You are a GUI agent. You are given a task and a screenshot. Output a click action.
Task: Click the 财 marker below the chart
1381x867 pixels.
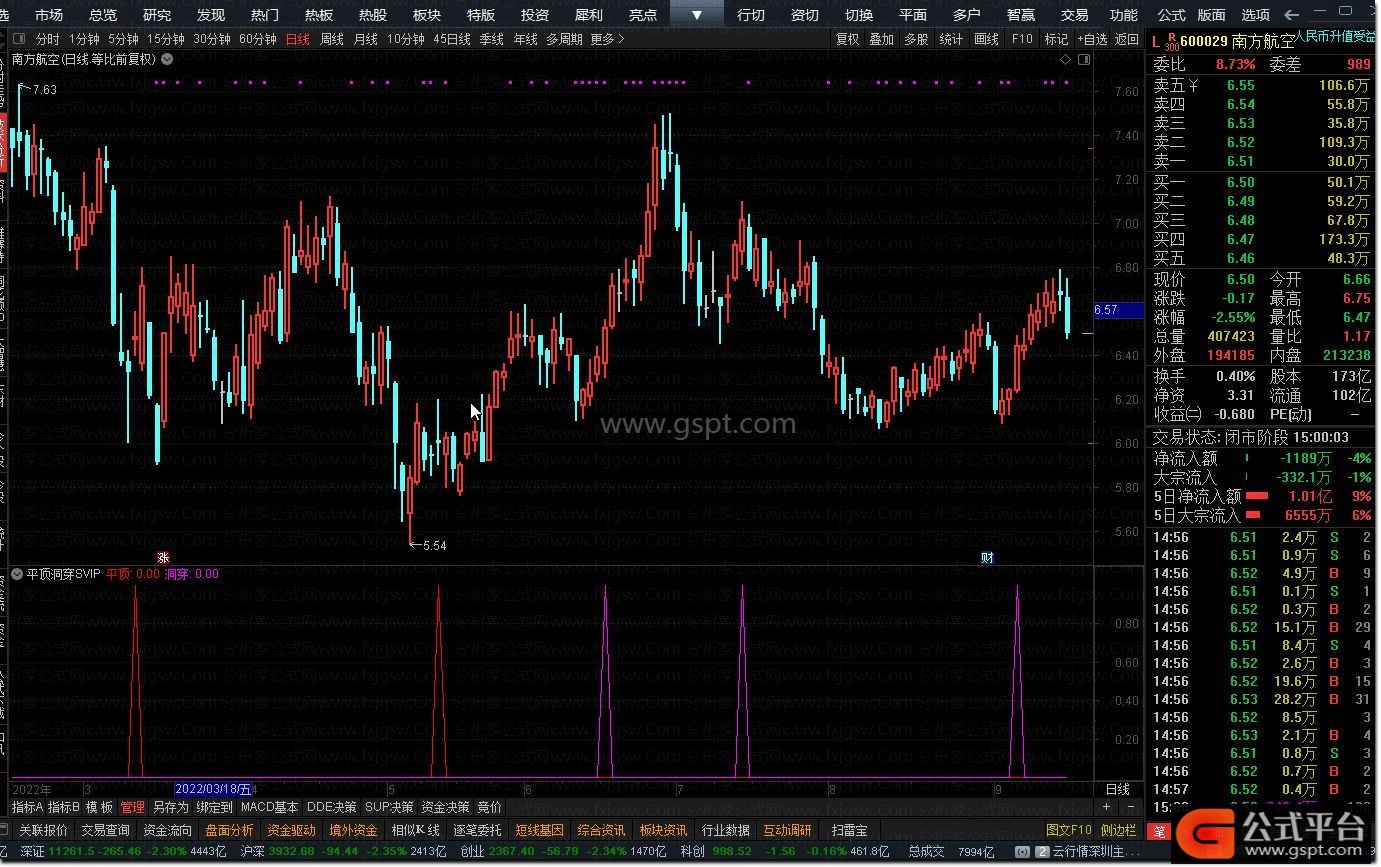click(x=987, y=557)
